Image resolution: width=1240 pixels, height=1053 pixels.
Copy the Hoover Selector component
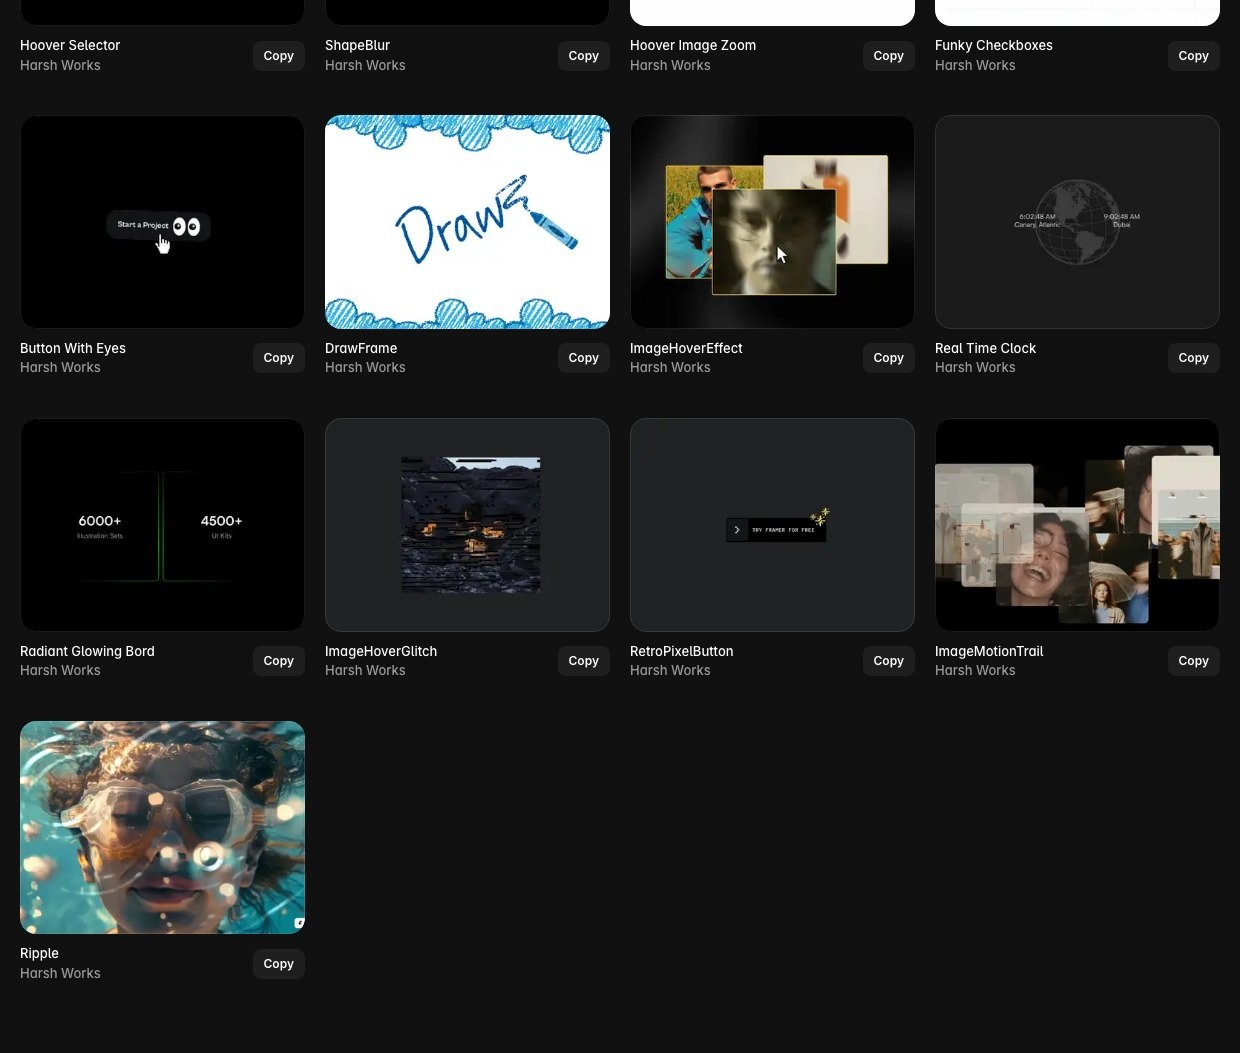278,56
